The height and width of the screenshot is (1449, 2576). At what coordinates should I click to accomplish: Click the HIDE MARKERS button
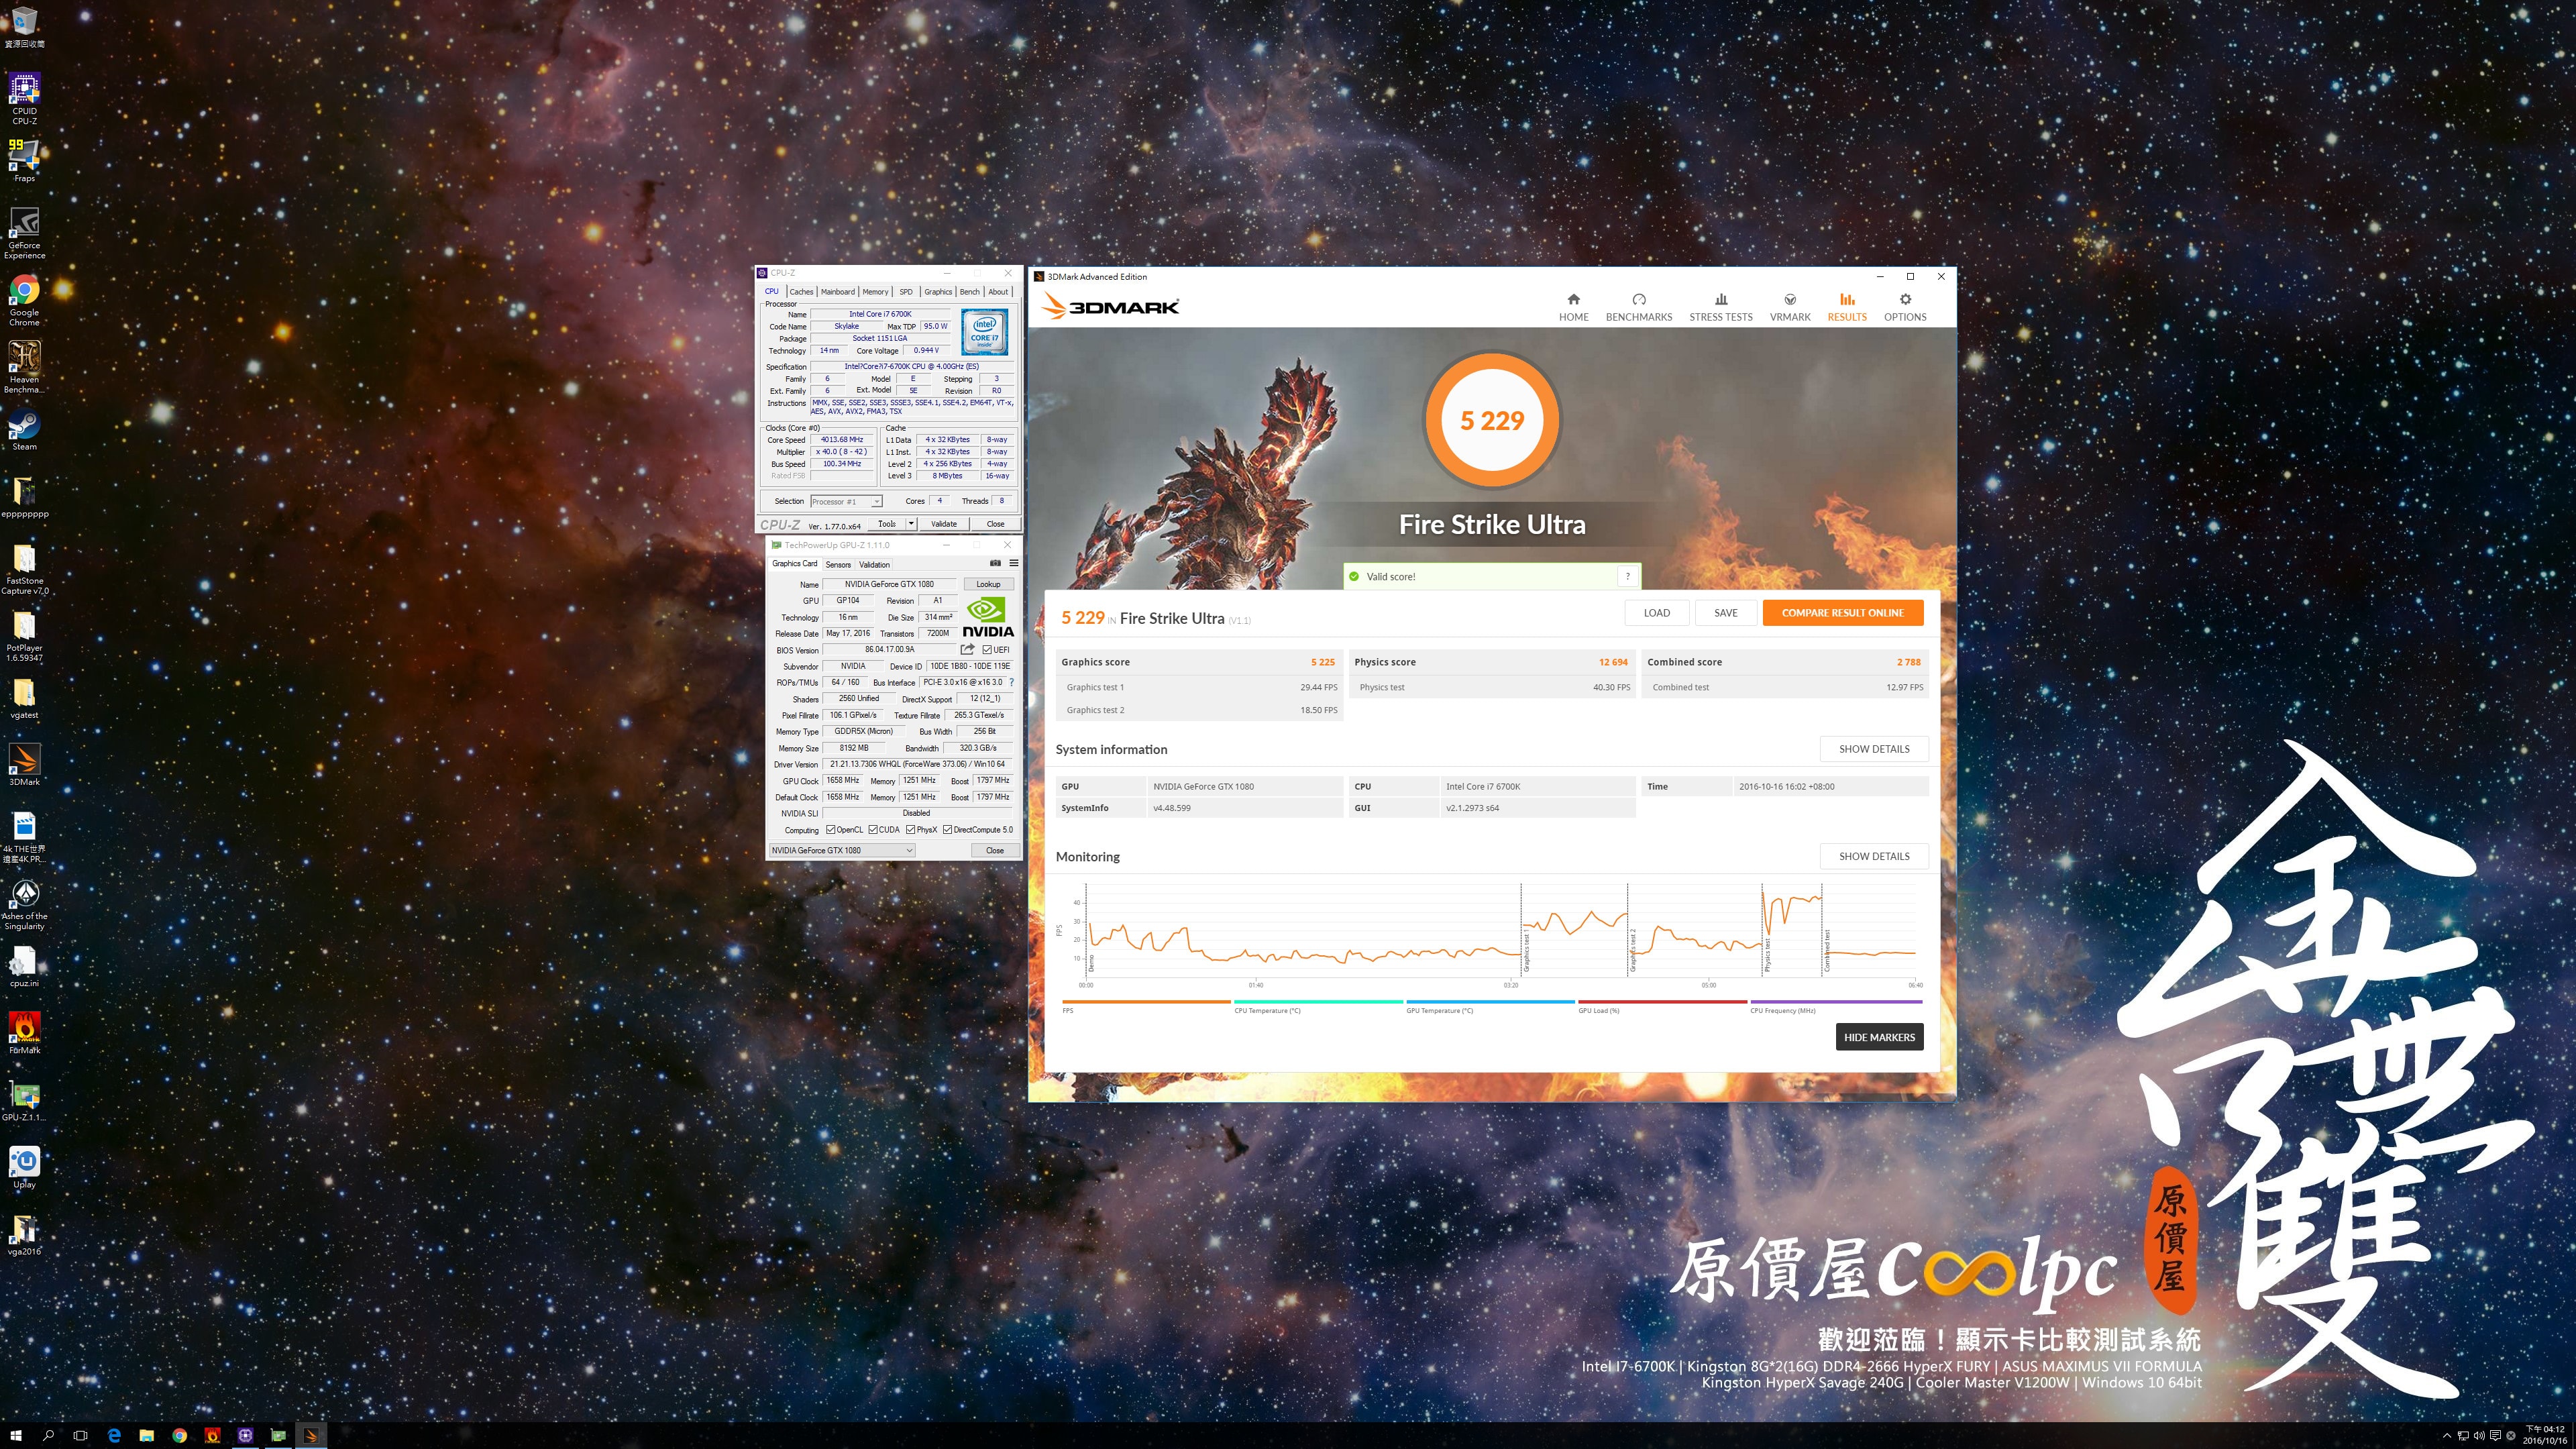[x=1878, y=1037]
